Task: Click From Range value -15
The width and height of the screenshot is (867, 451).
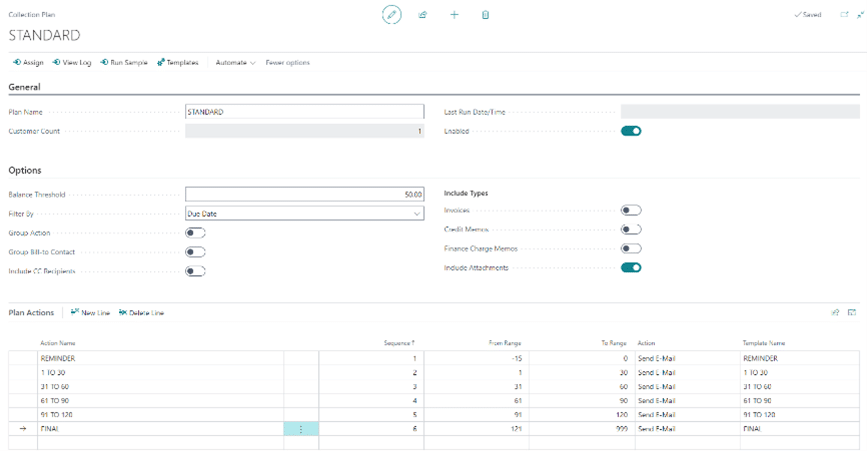Action: tap(516, 358)
